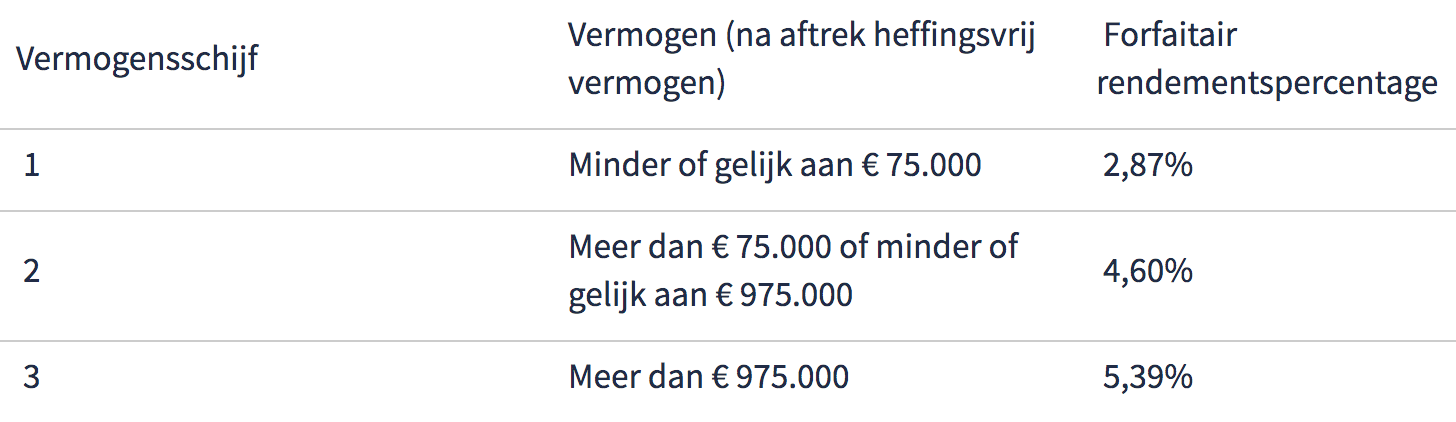Click the Minder of gelijk aan € 75.000 cell
Screen dimensions: 1456x422
click(x=775, y=165)
